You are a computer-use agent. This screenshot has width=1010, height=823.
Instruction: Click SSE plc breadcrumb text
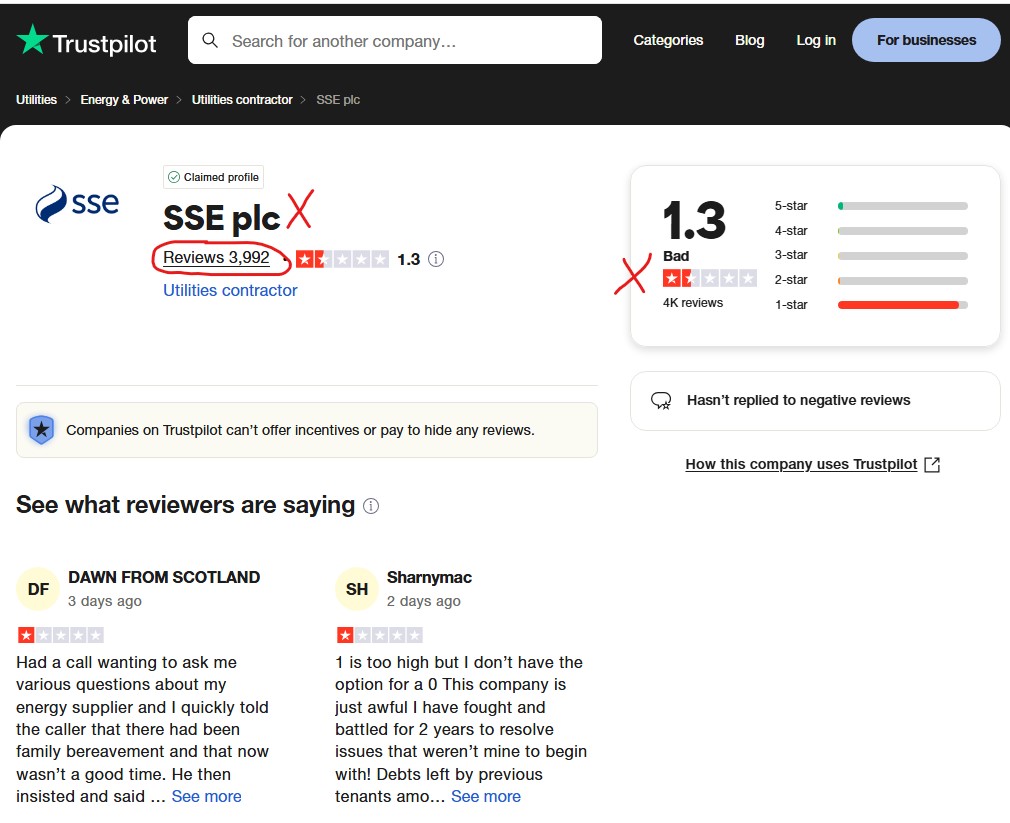point(338,100)
